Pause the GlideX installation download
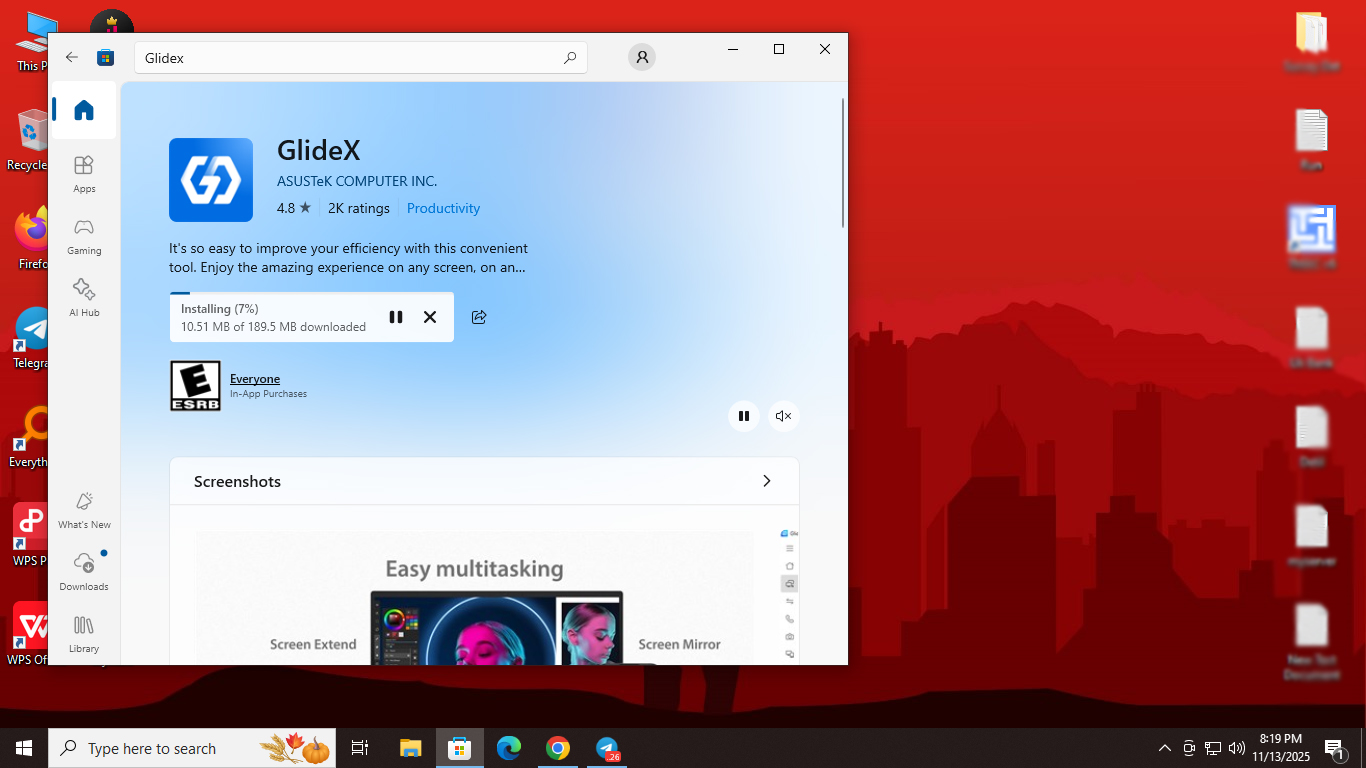 [396, 317]
